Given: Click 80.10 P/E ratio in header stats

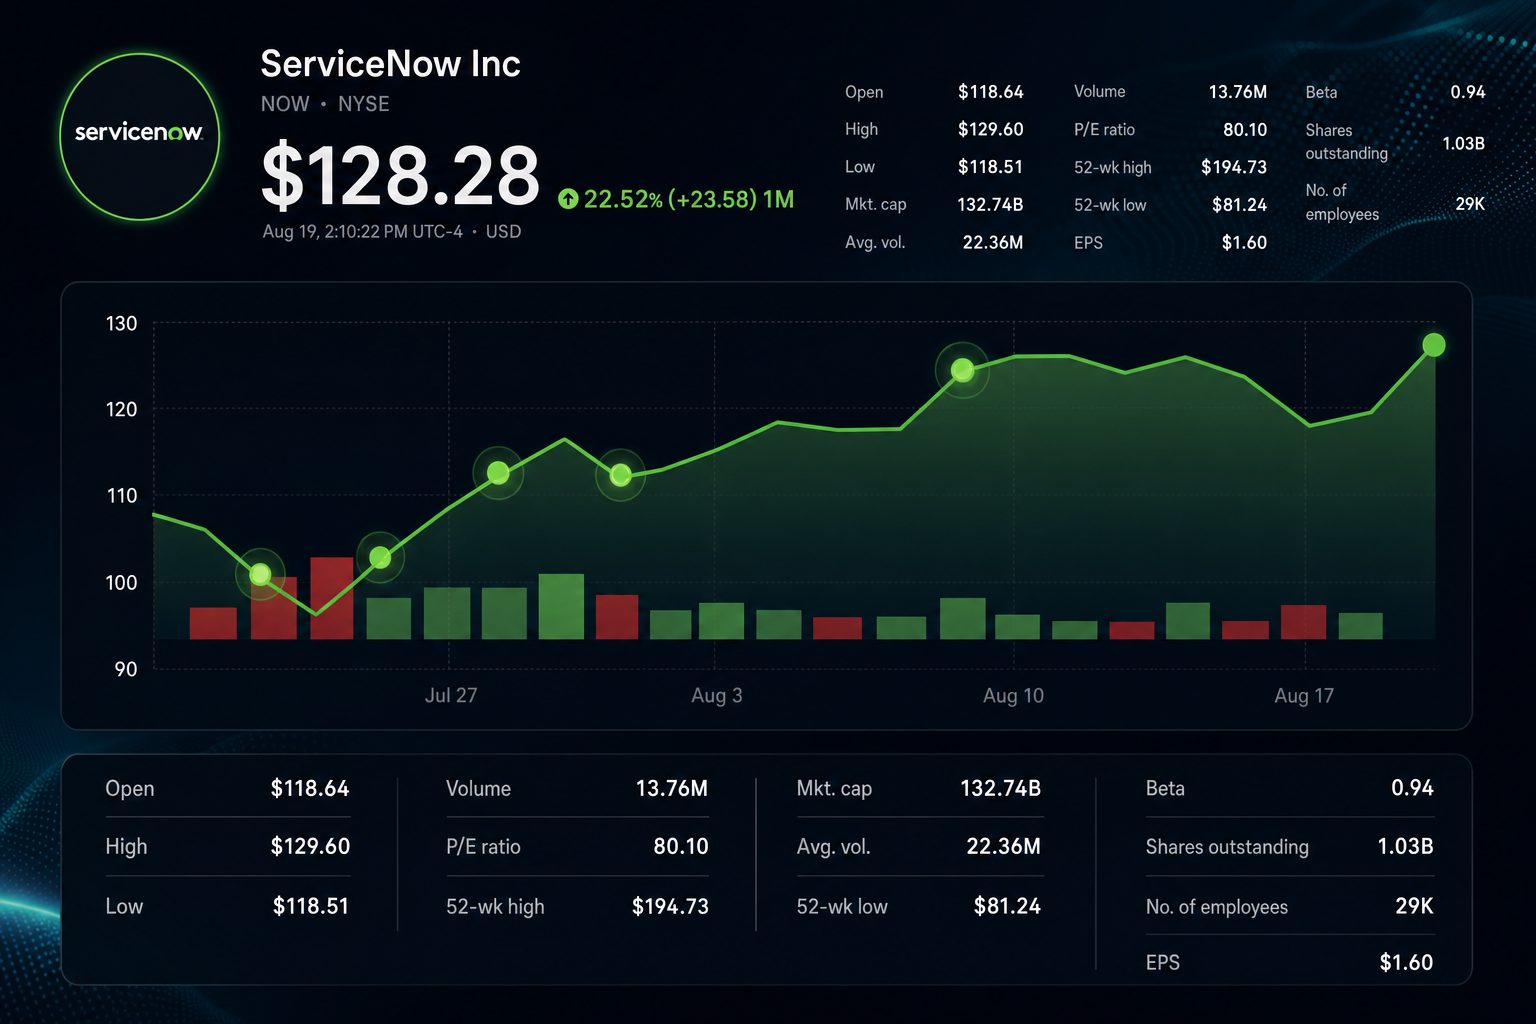Looking at the screenshot, I should [1245, 130].
